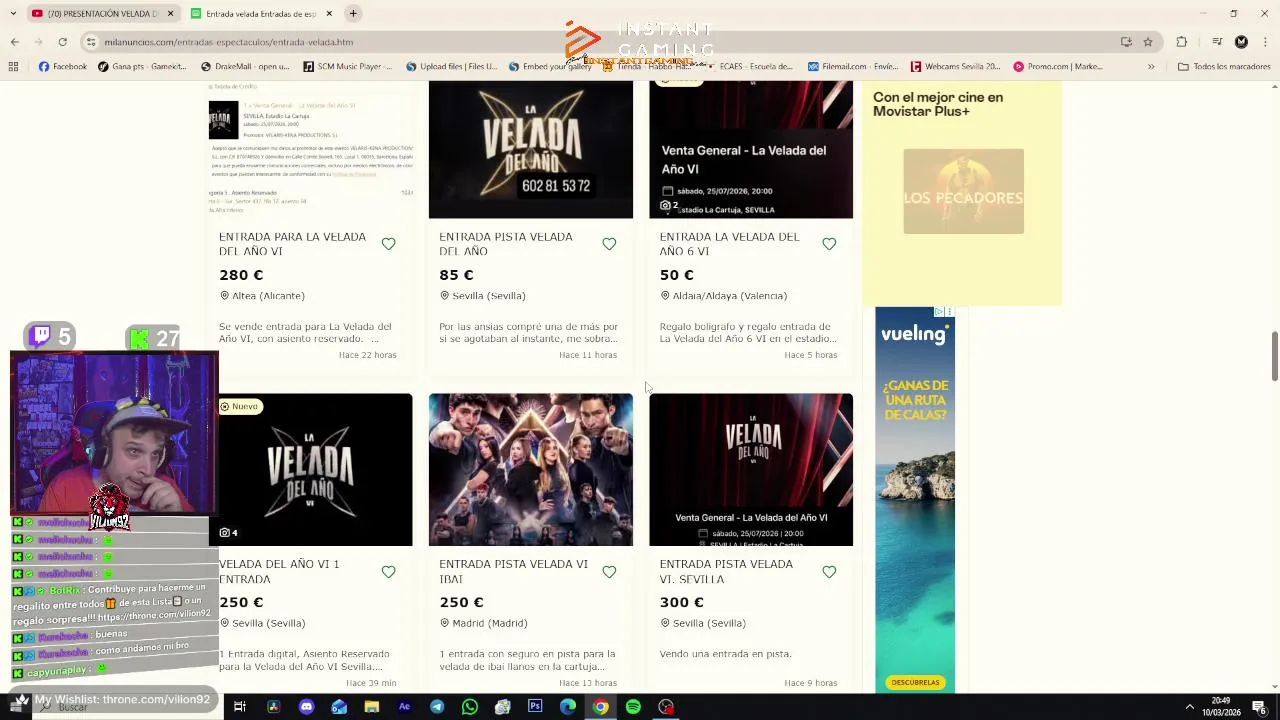Open the mail app in the taskbar

pos(339,707)
